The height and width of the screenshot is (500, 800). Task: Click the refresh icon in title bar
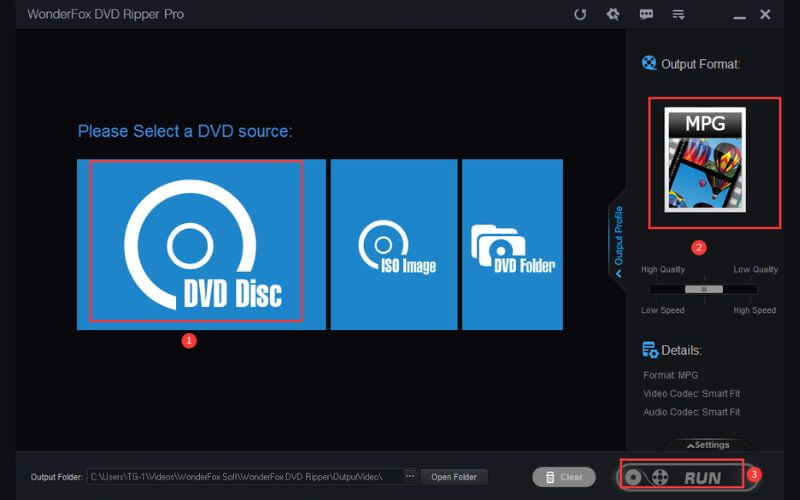(x=580, y=14)
